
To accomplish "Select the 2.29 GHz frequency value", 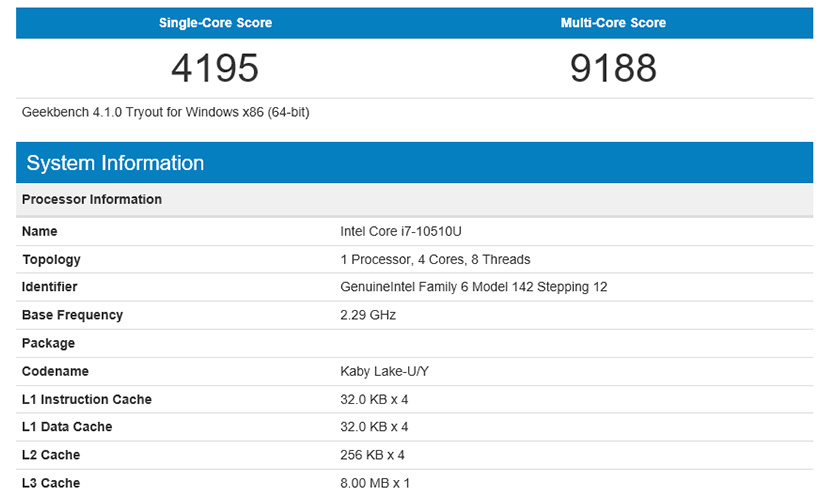I will point(368,315).
